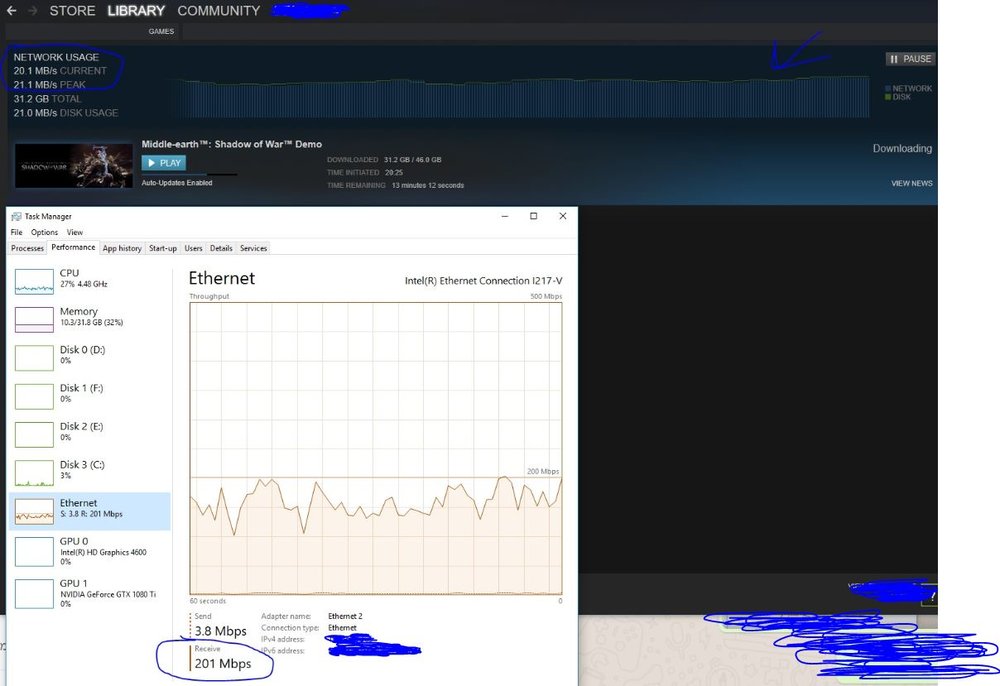Open the LIBRARY section in Steam
The image size is (1000, 686).
click(x=136, y=11)
